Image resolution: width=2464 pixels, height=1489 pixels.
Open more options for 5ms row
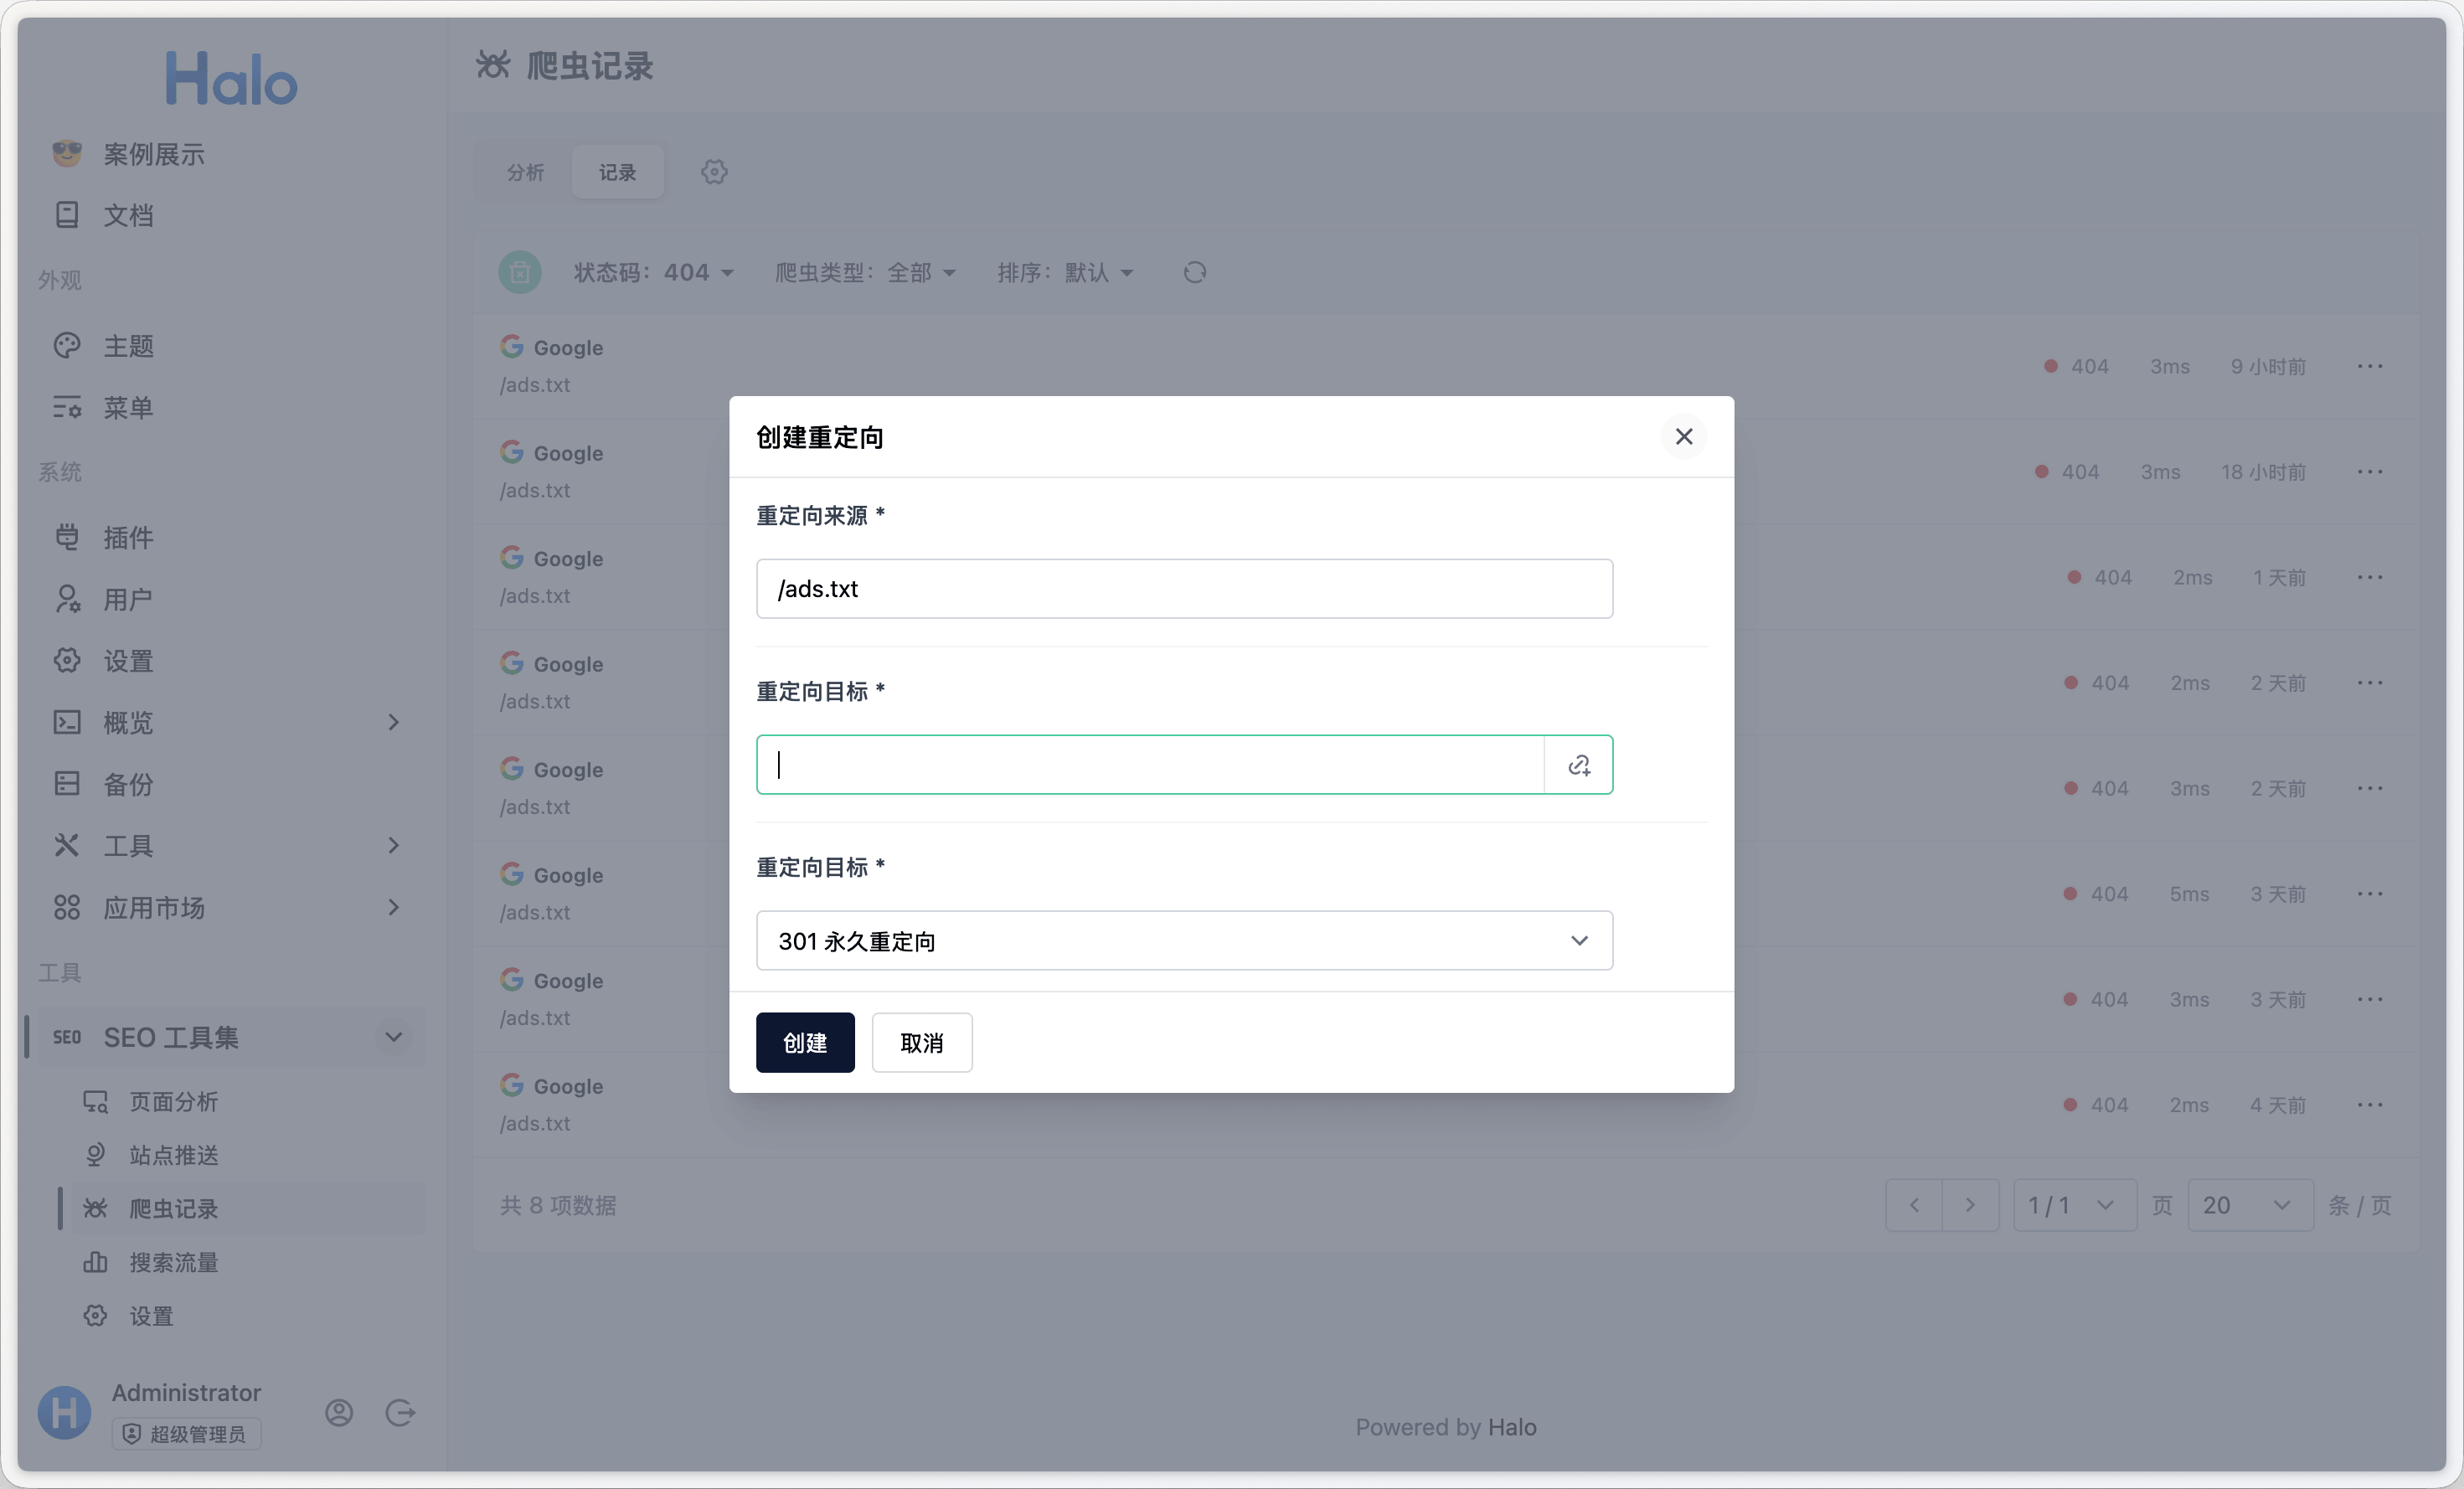[x=2370, y=893]
